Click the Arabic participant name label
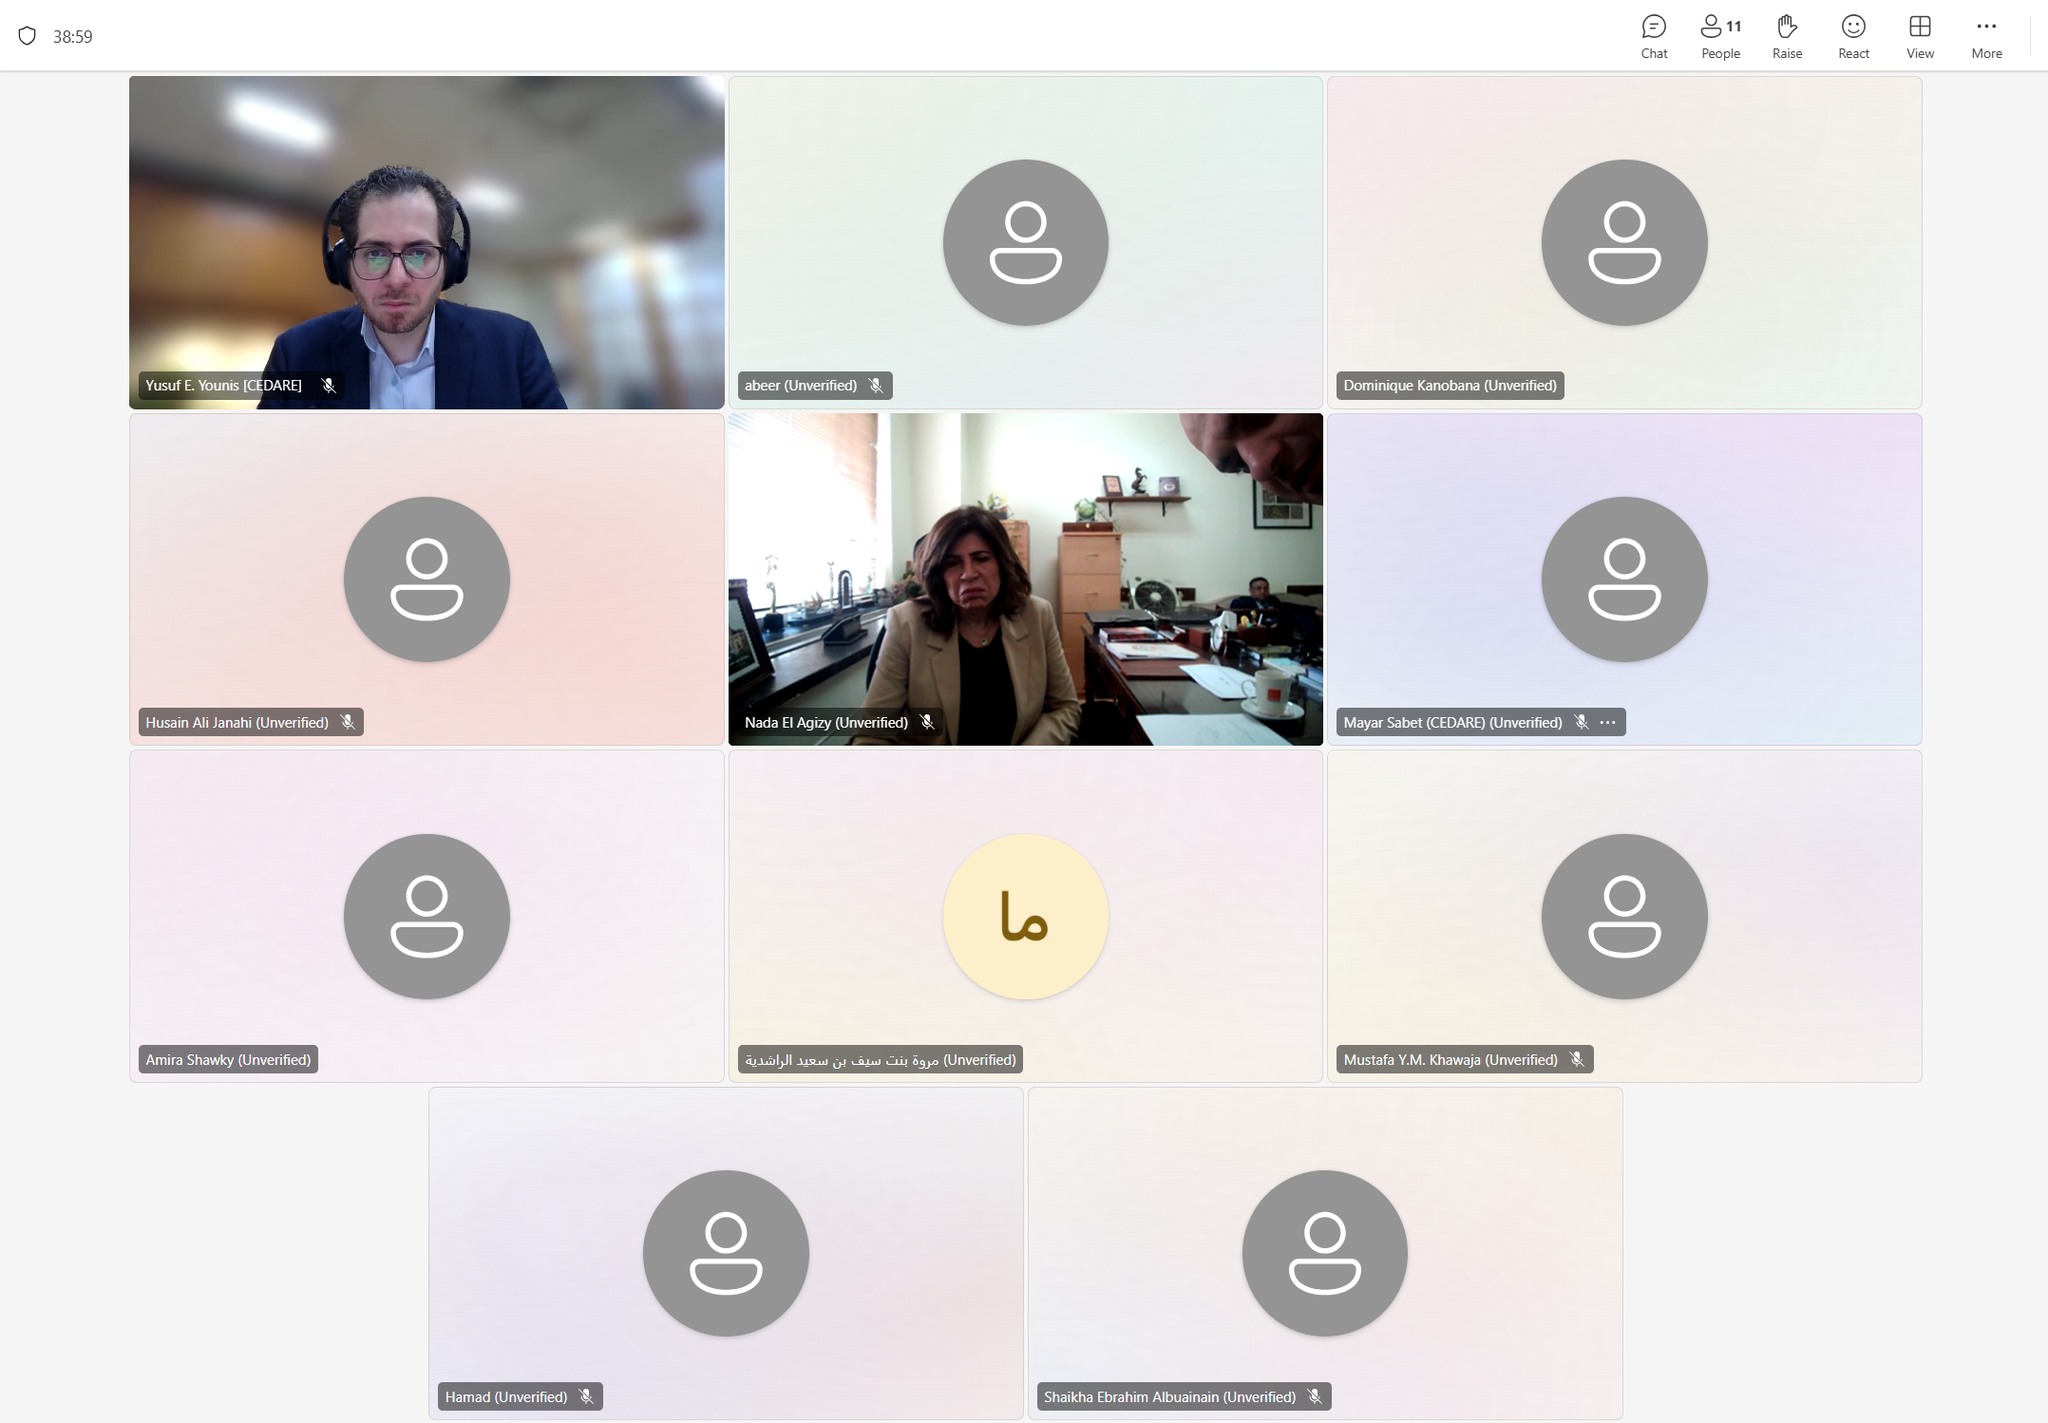 tap(880, 1059)
